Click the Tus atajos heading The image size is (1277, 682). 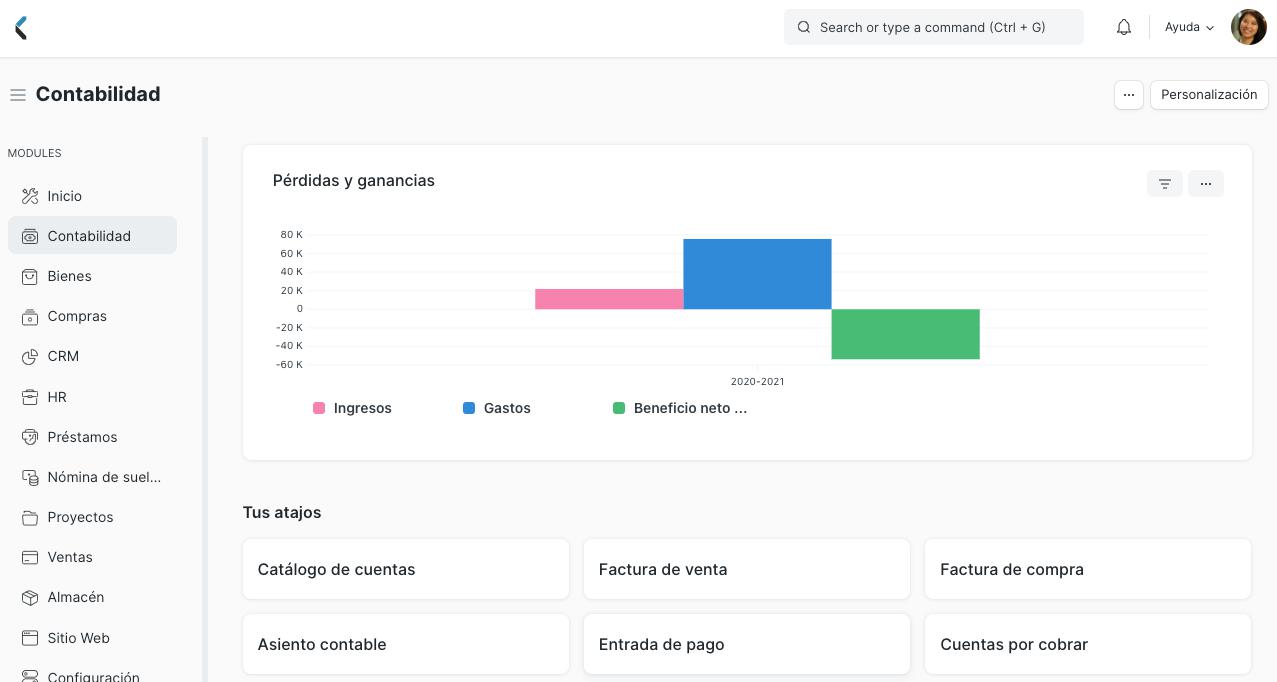coord(282,512)
